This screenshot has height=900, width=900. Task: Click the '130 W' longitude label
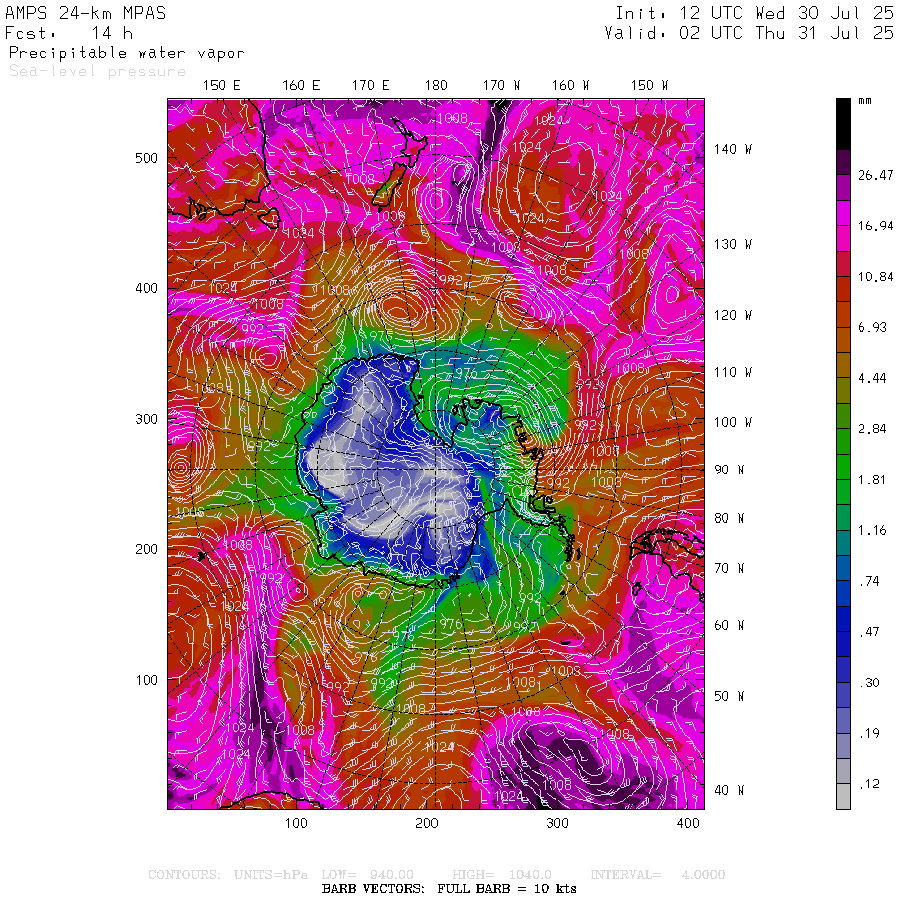pos(732,244)
